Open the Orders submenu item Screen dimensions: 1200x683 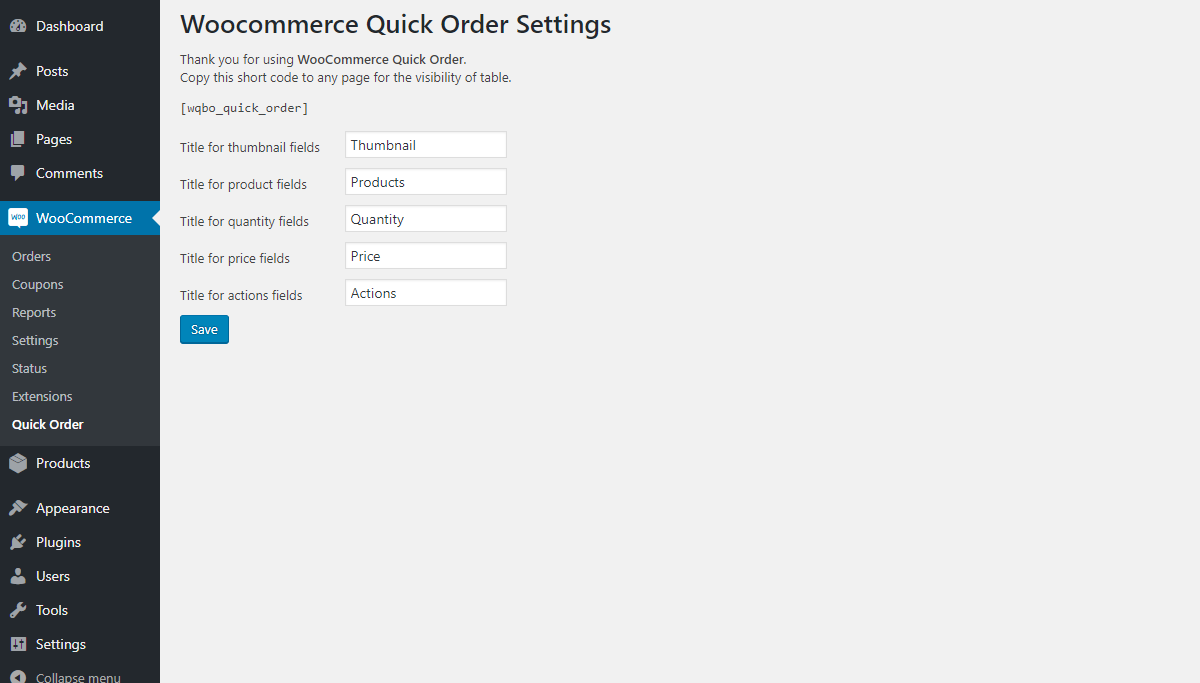31,256
